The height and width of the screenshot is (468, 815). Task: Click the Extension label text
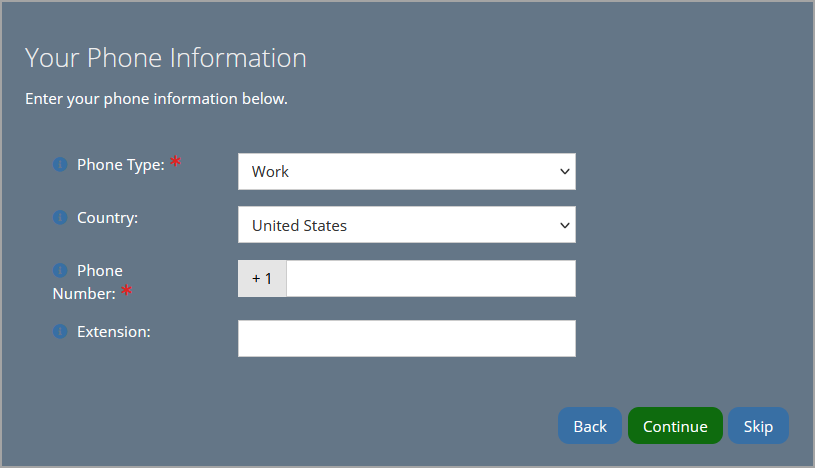[x=114, y=332]
